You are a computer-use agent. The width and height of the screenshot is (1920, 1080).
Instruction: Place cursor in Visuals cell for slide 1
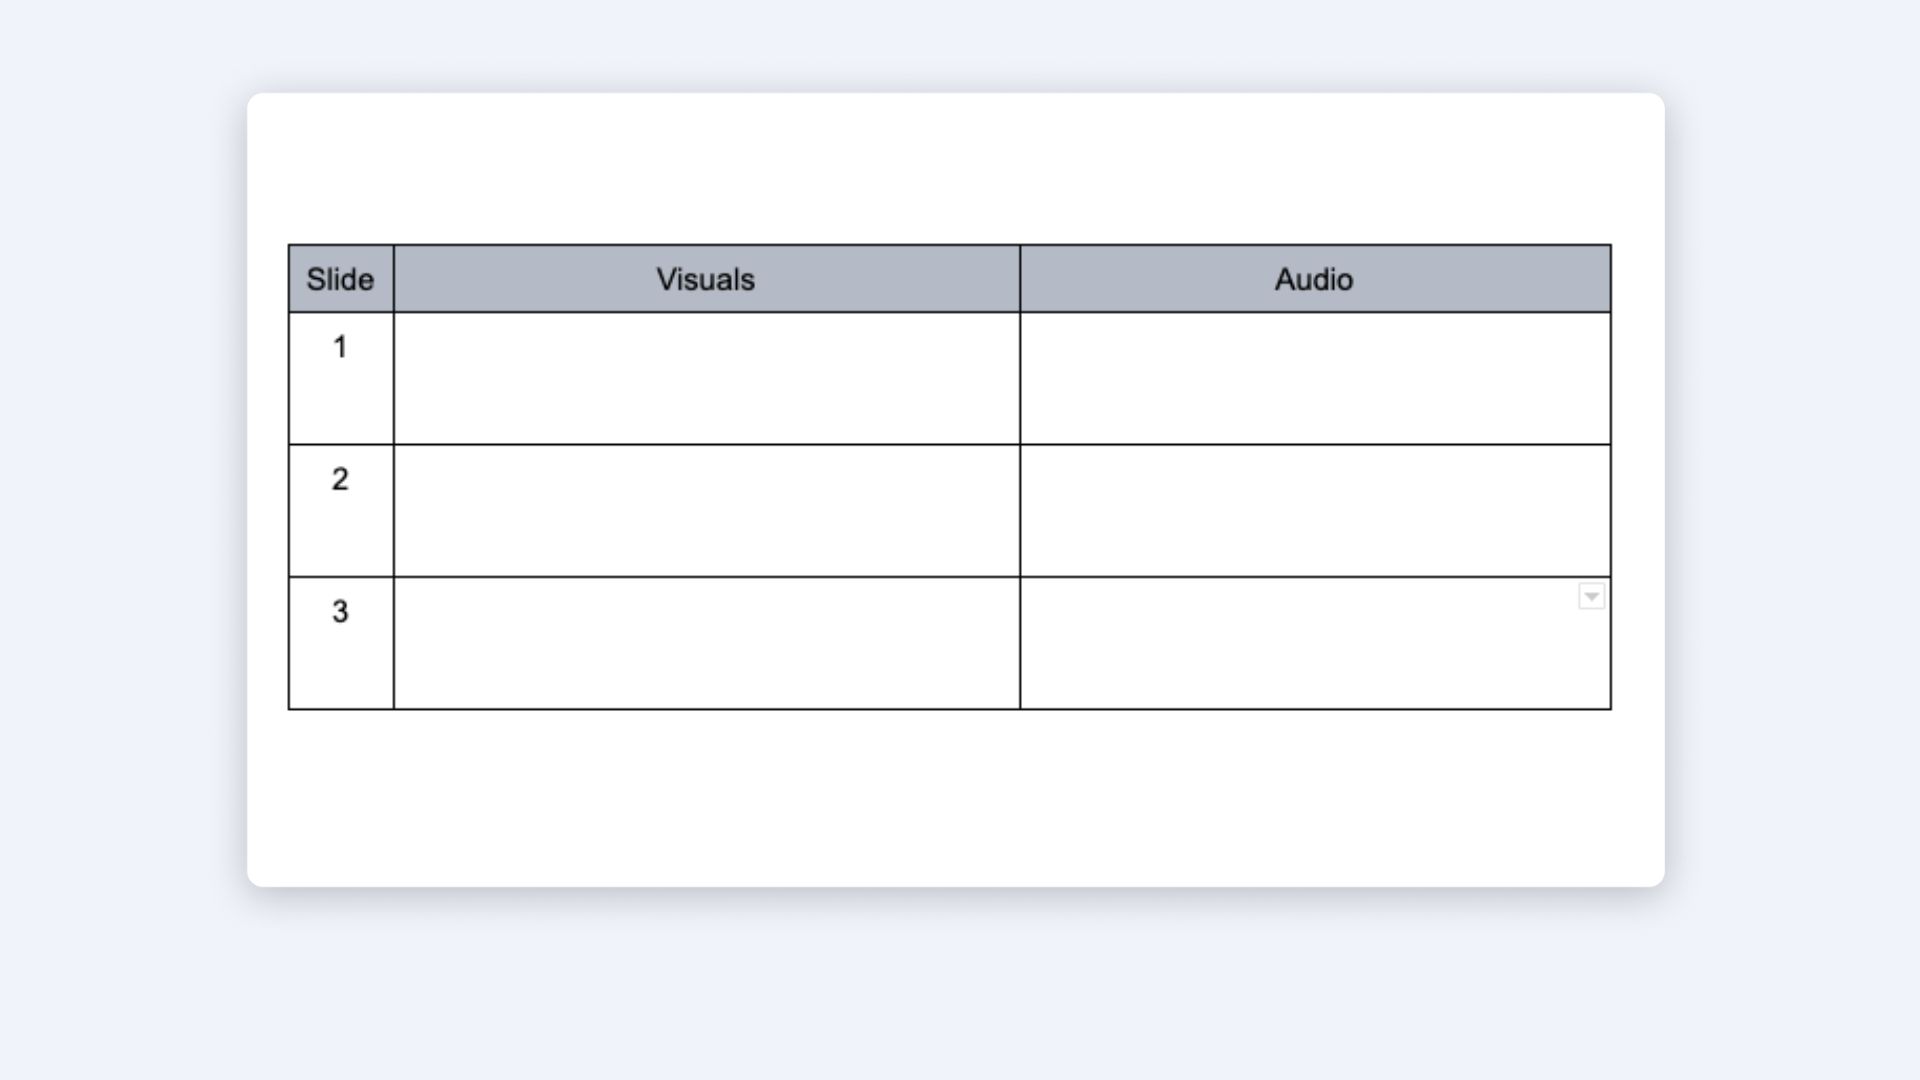[x=706, y=378]
